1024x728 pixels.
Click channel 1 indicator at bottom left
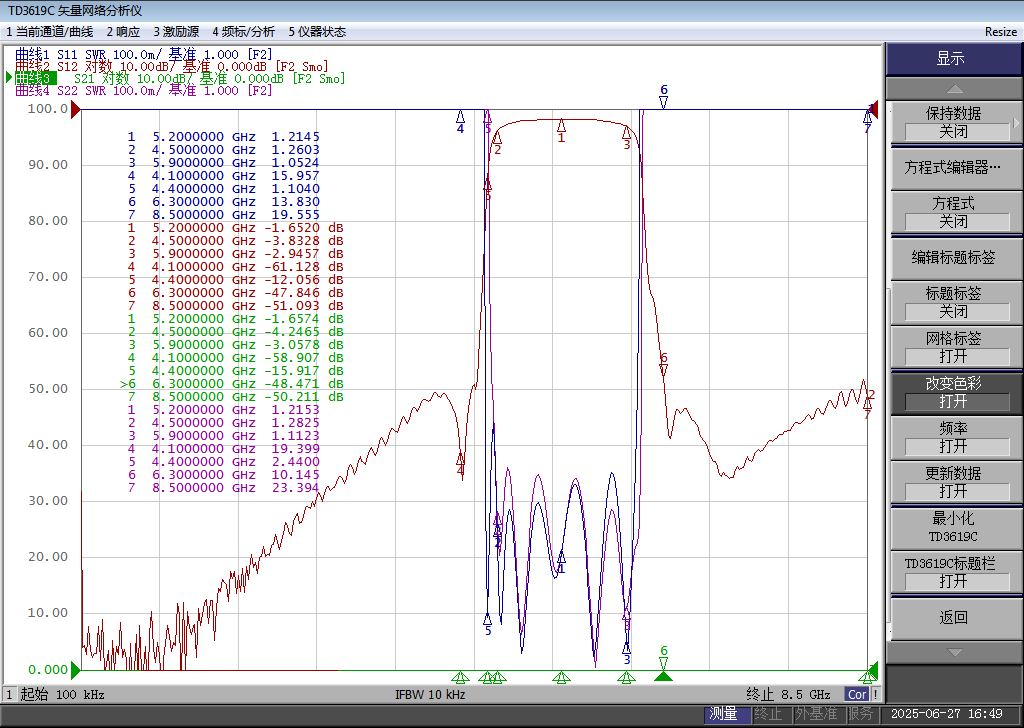[x=9, y=694]
